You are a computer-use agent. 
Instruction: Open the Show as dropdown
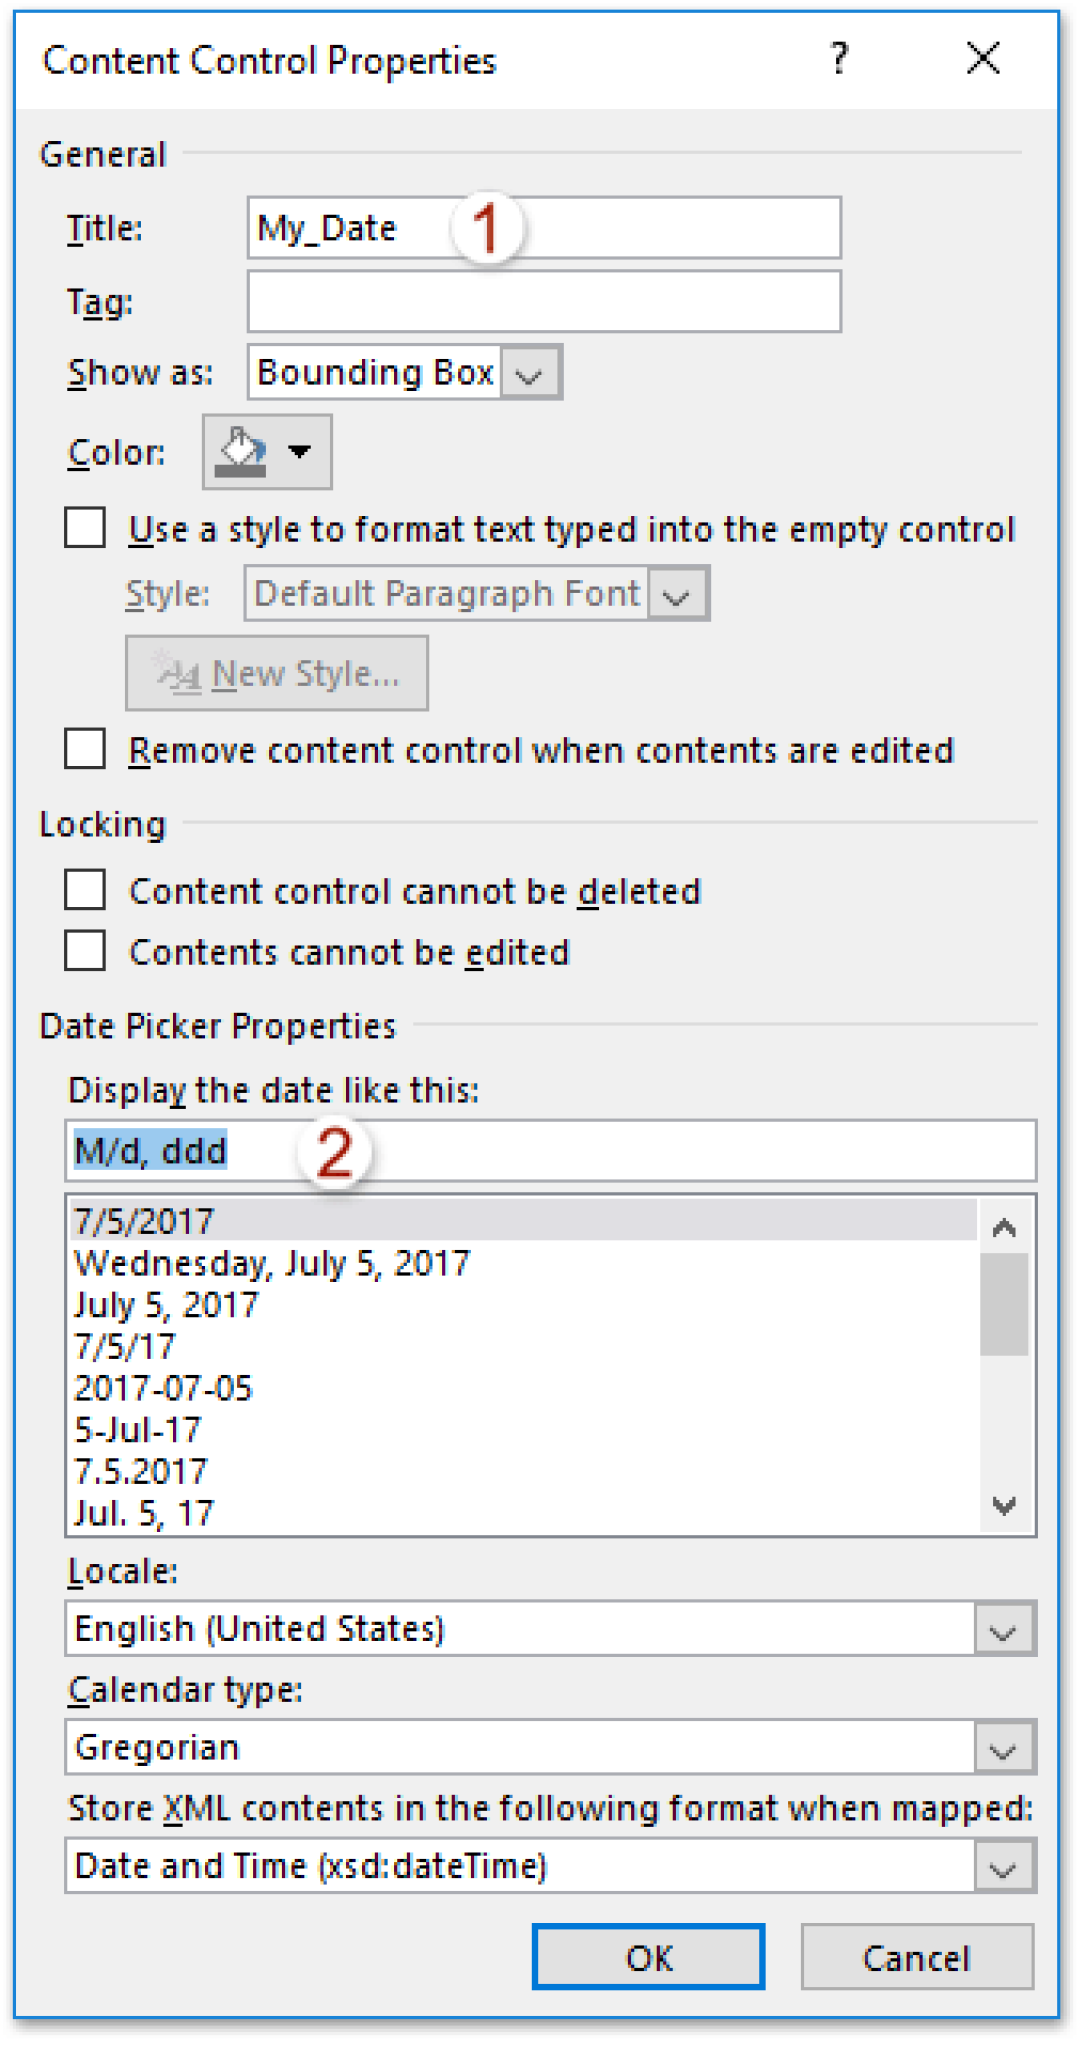[x=533, y=371]
